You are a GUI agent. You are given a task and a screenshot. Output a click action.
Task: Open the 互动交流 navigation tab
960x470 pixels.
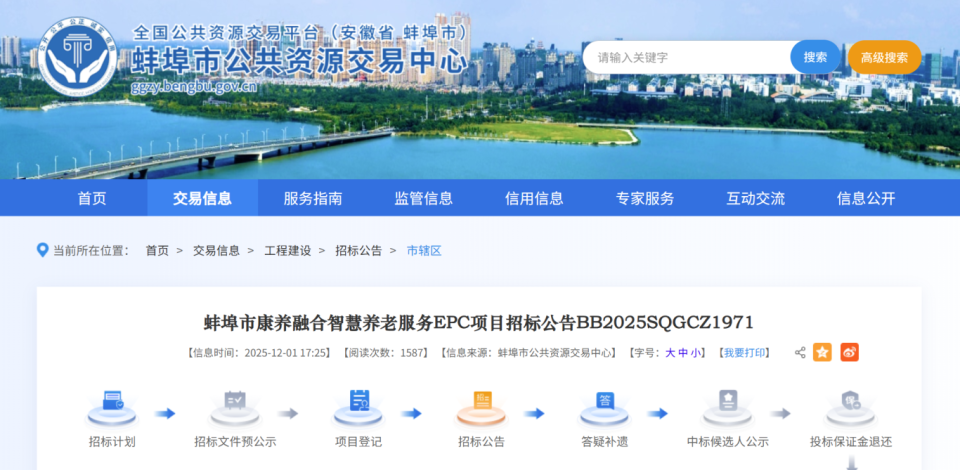tap(756, 198)
